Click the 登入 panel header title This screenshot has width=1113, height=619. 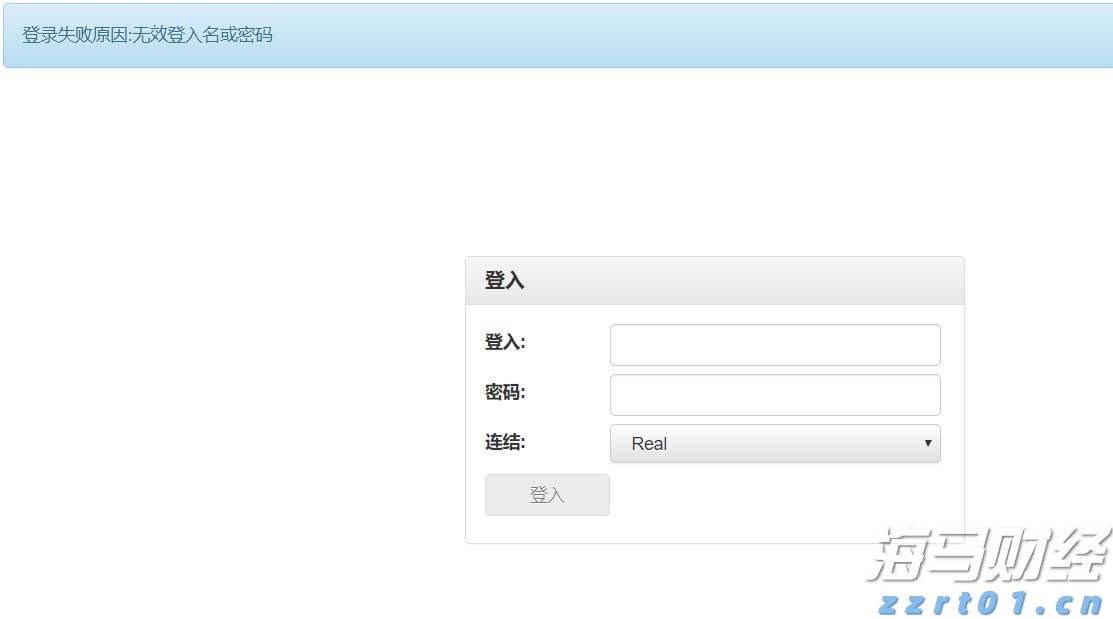tap(505, 281)
